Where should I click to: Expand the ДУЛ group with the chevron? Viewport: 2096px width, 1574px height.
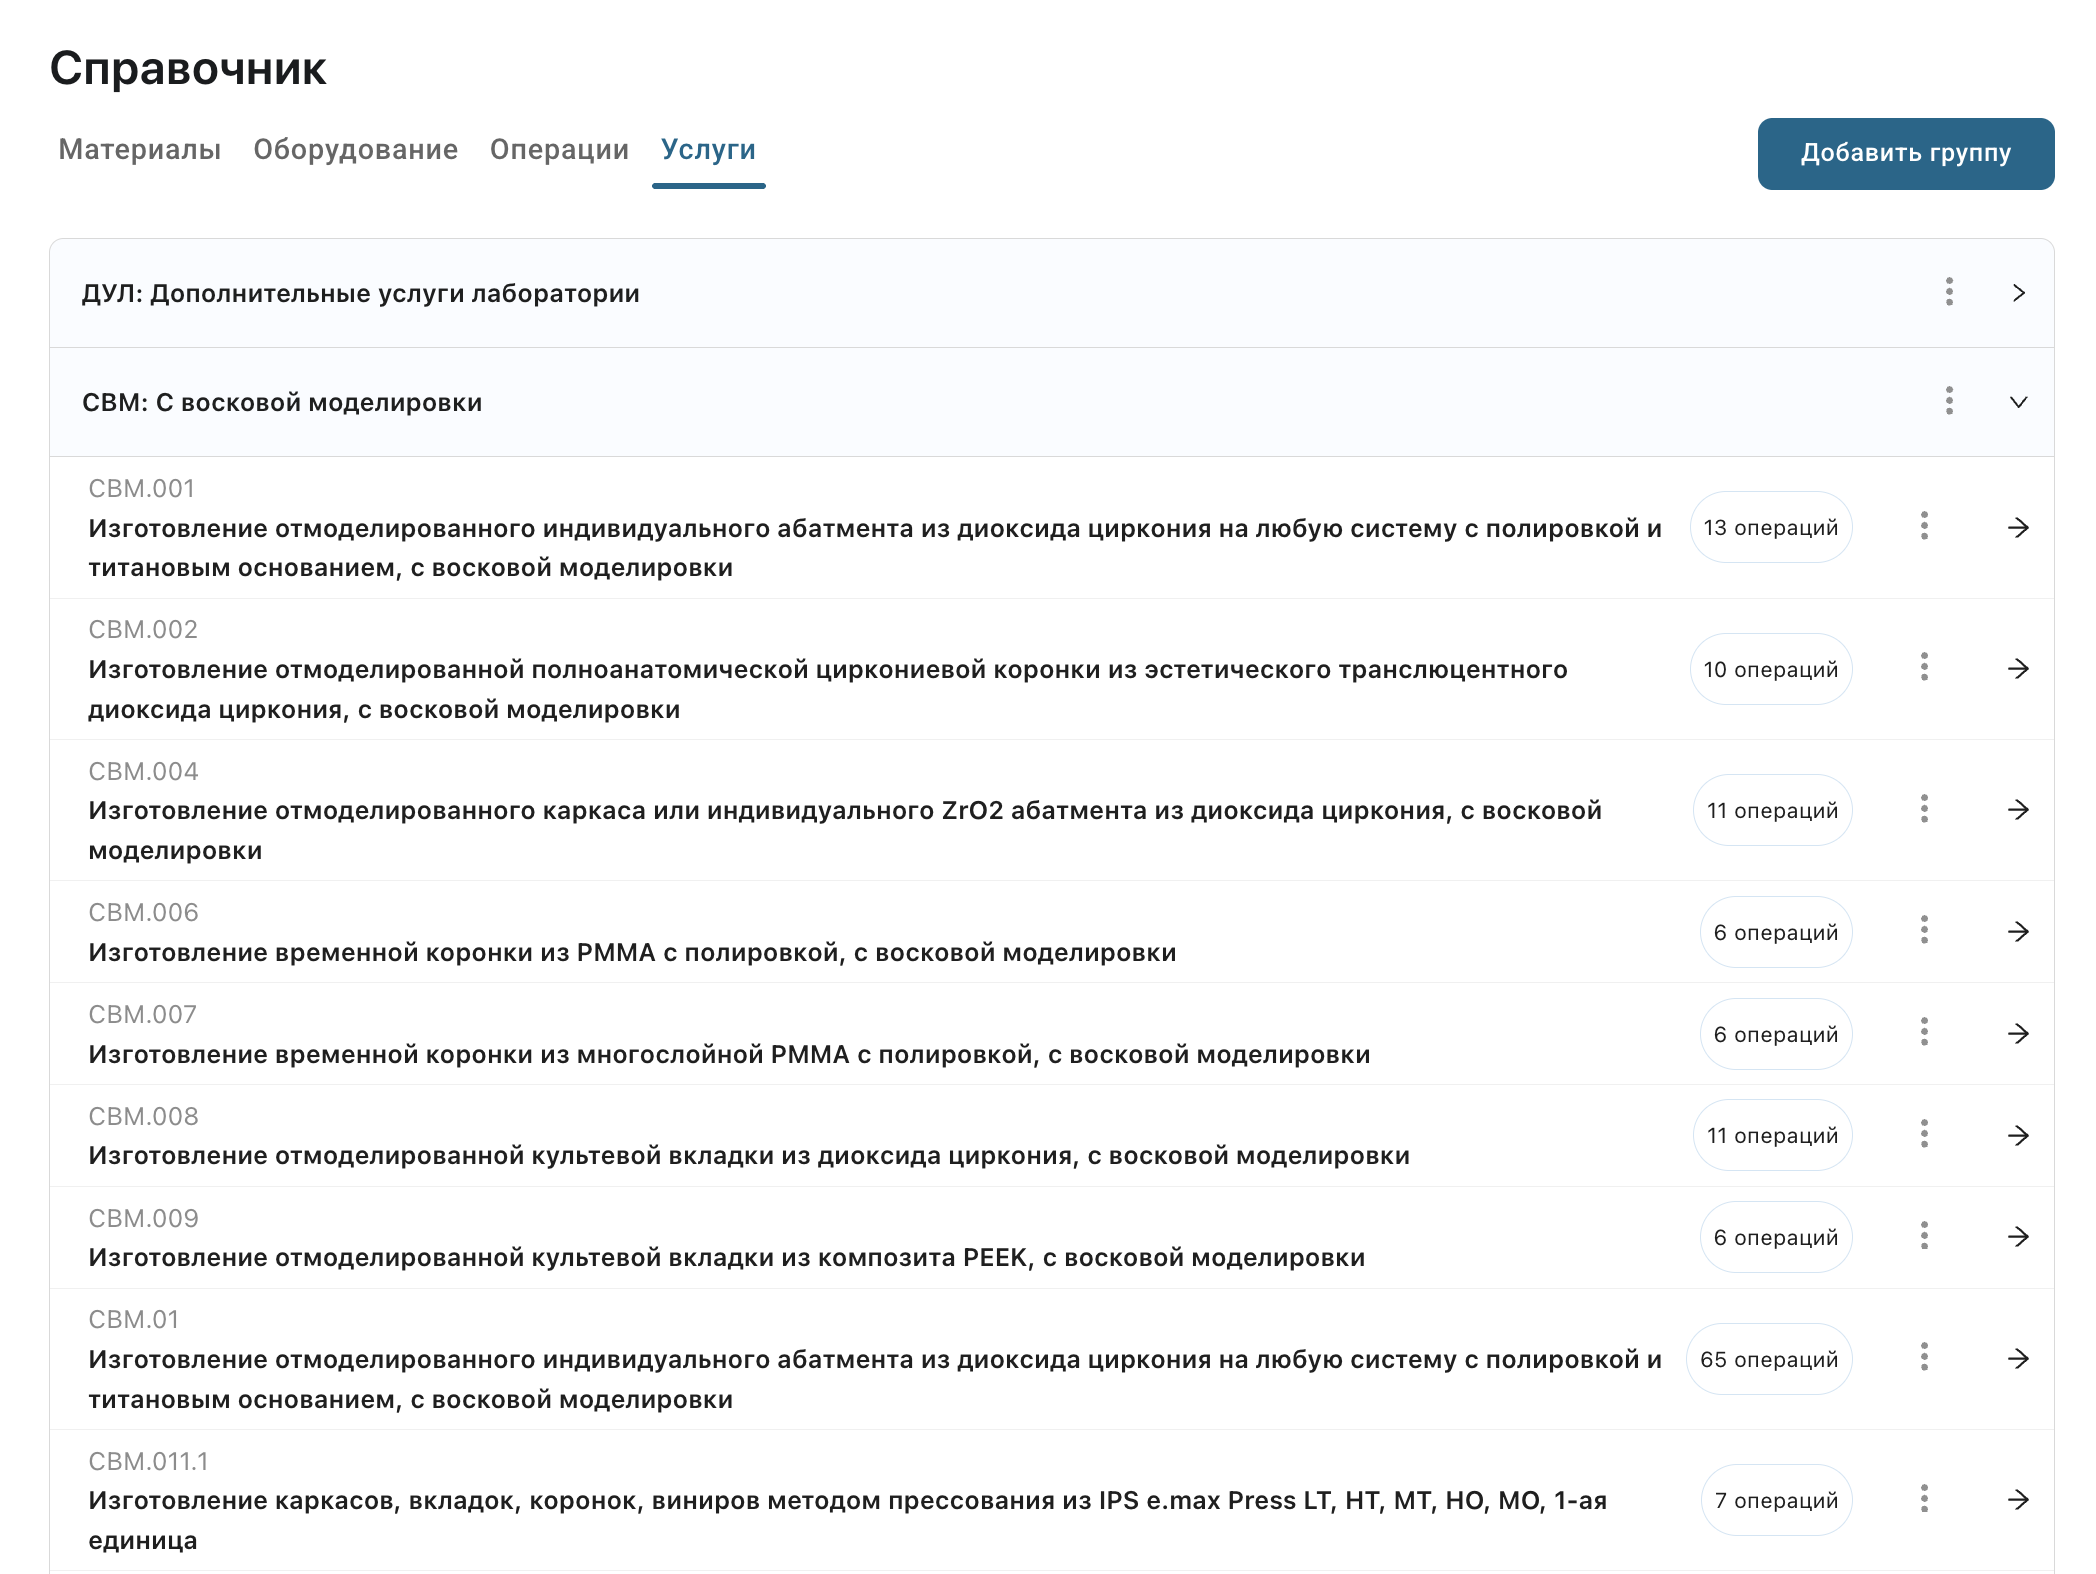coord(2018,293)
